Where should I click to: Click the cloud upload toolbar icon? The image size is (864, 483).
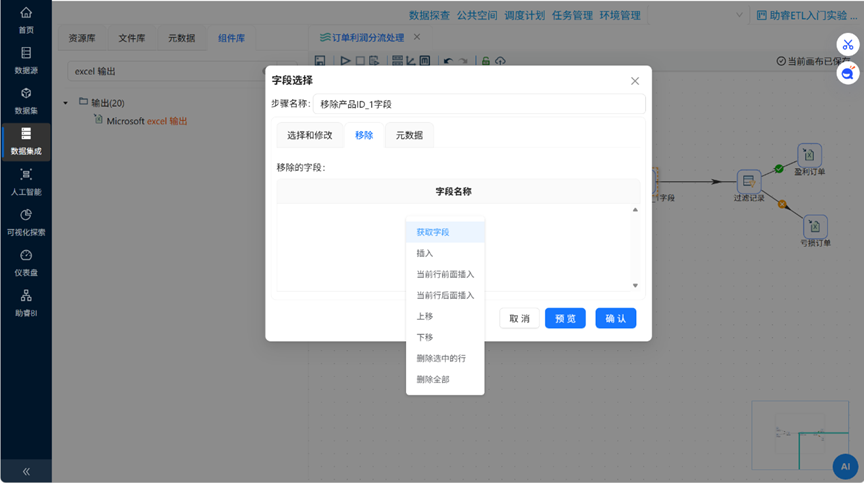point(500,61)
